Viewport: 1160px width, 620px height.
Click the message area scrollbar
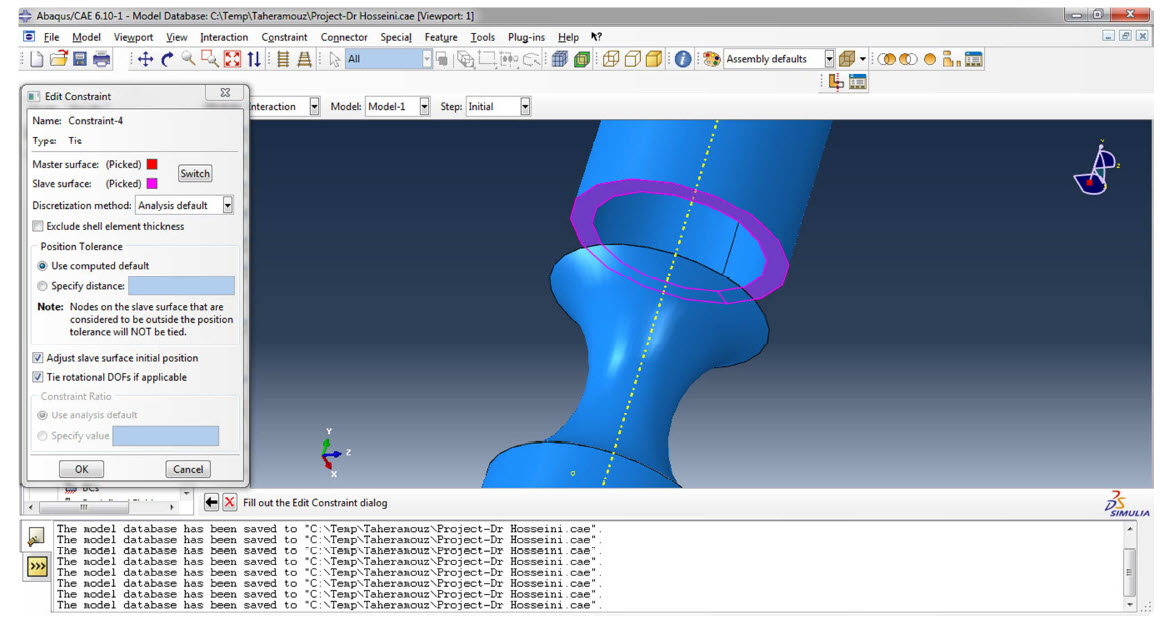(1130, 567)
